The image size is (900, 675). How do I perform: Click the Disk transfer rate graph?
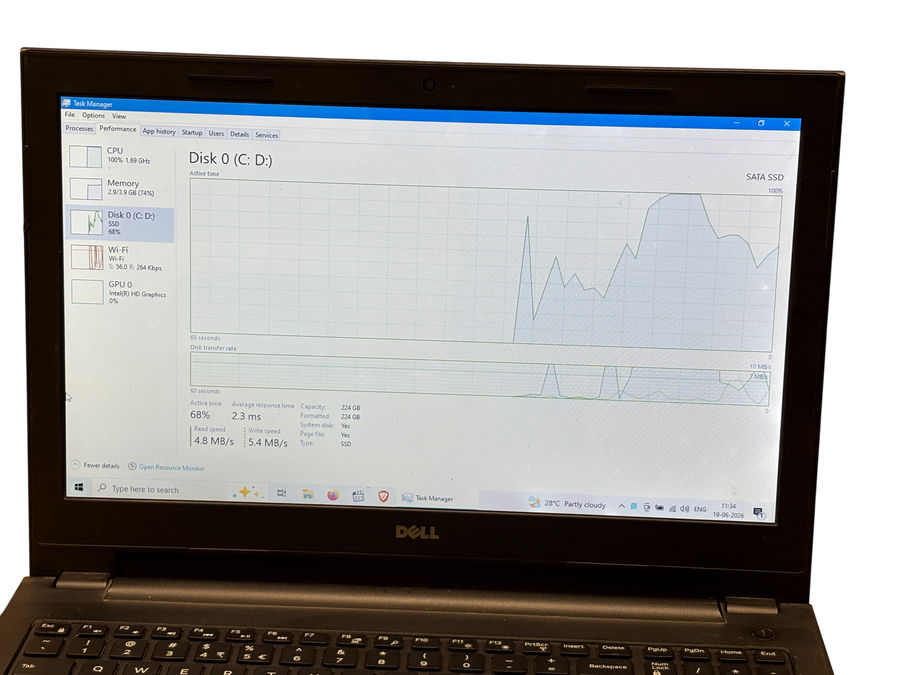[480, 379]
